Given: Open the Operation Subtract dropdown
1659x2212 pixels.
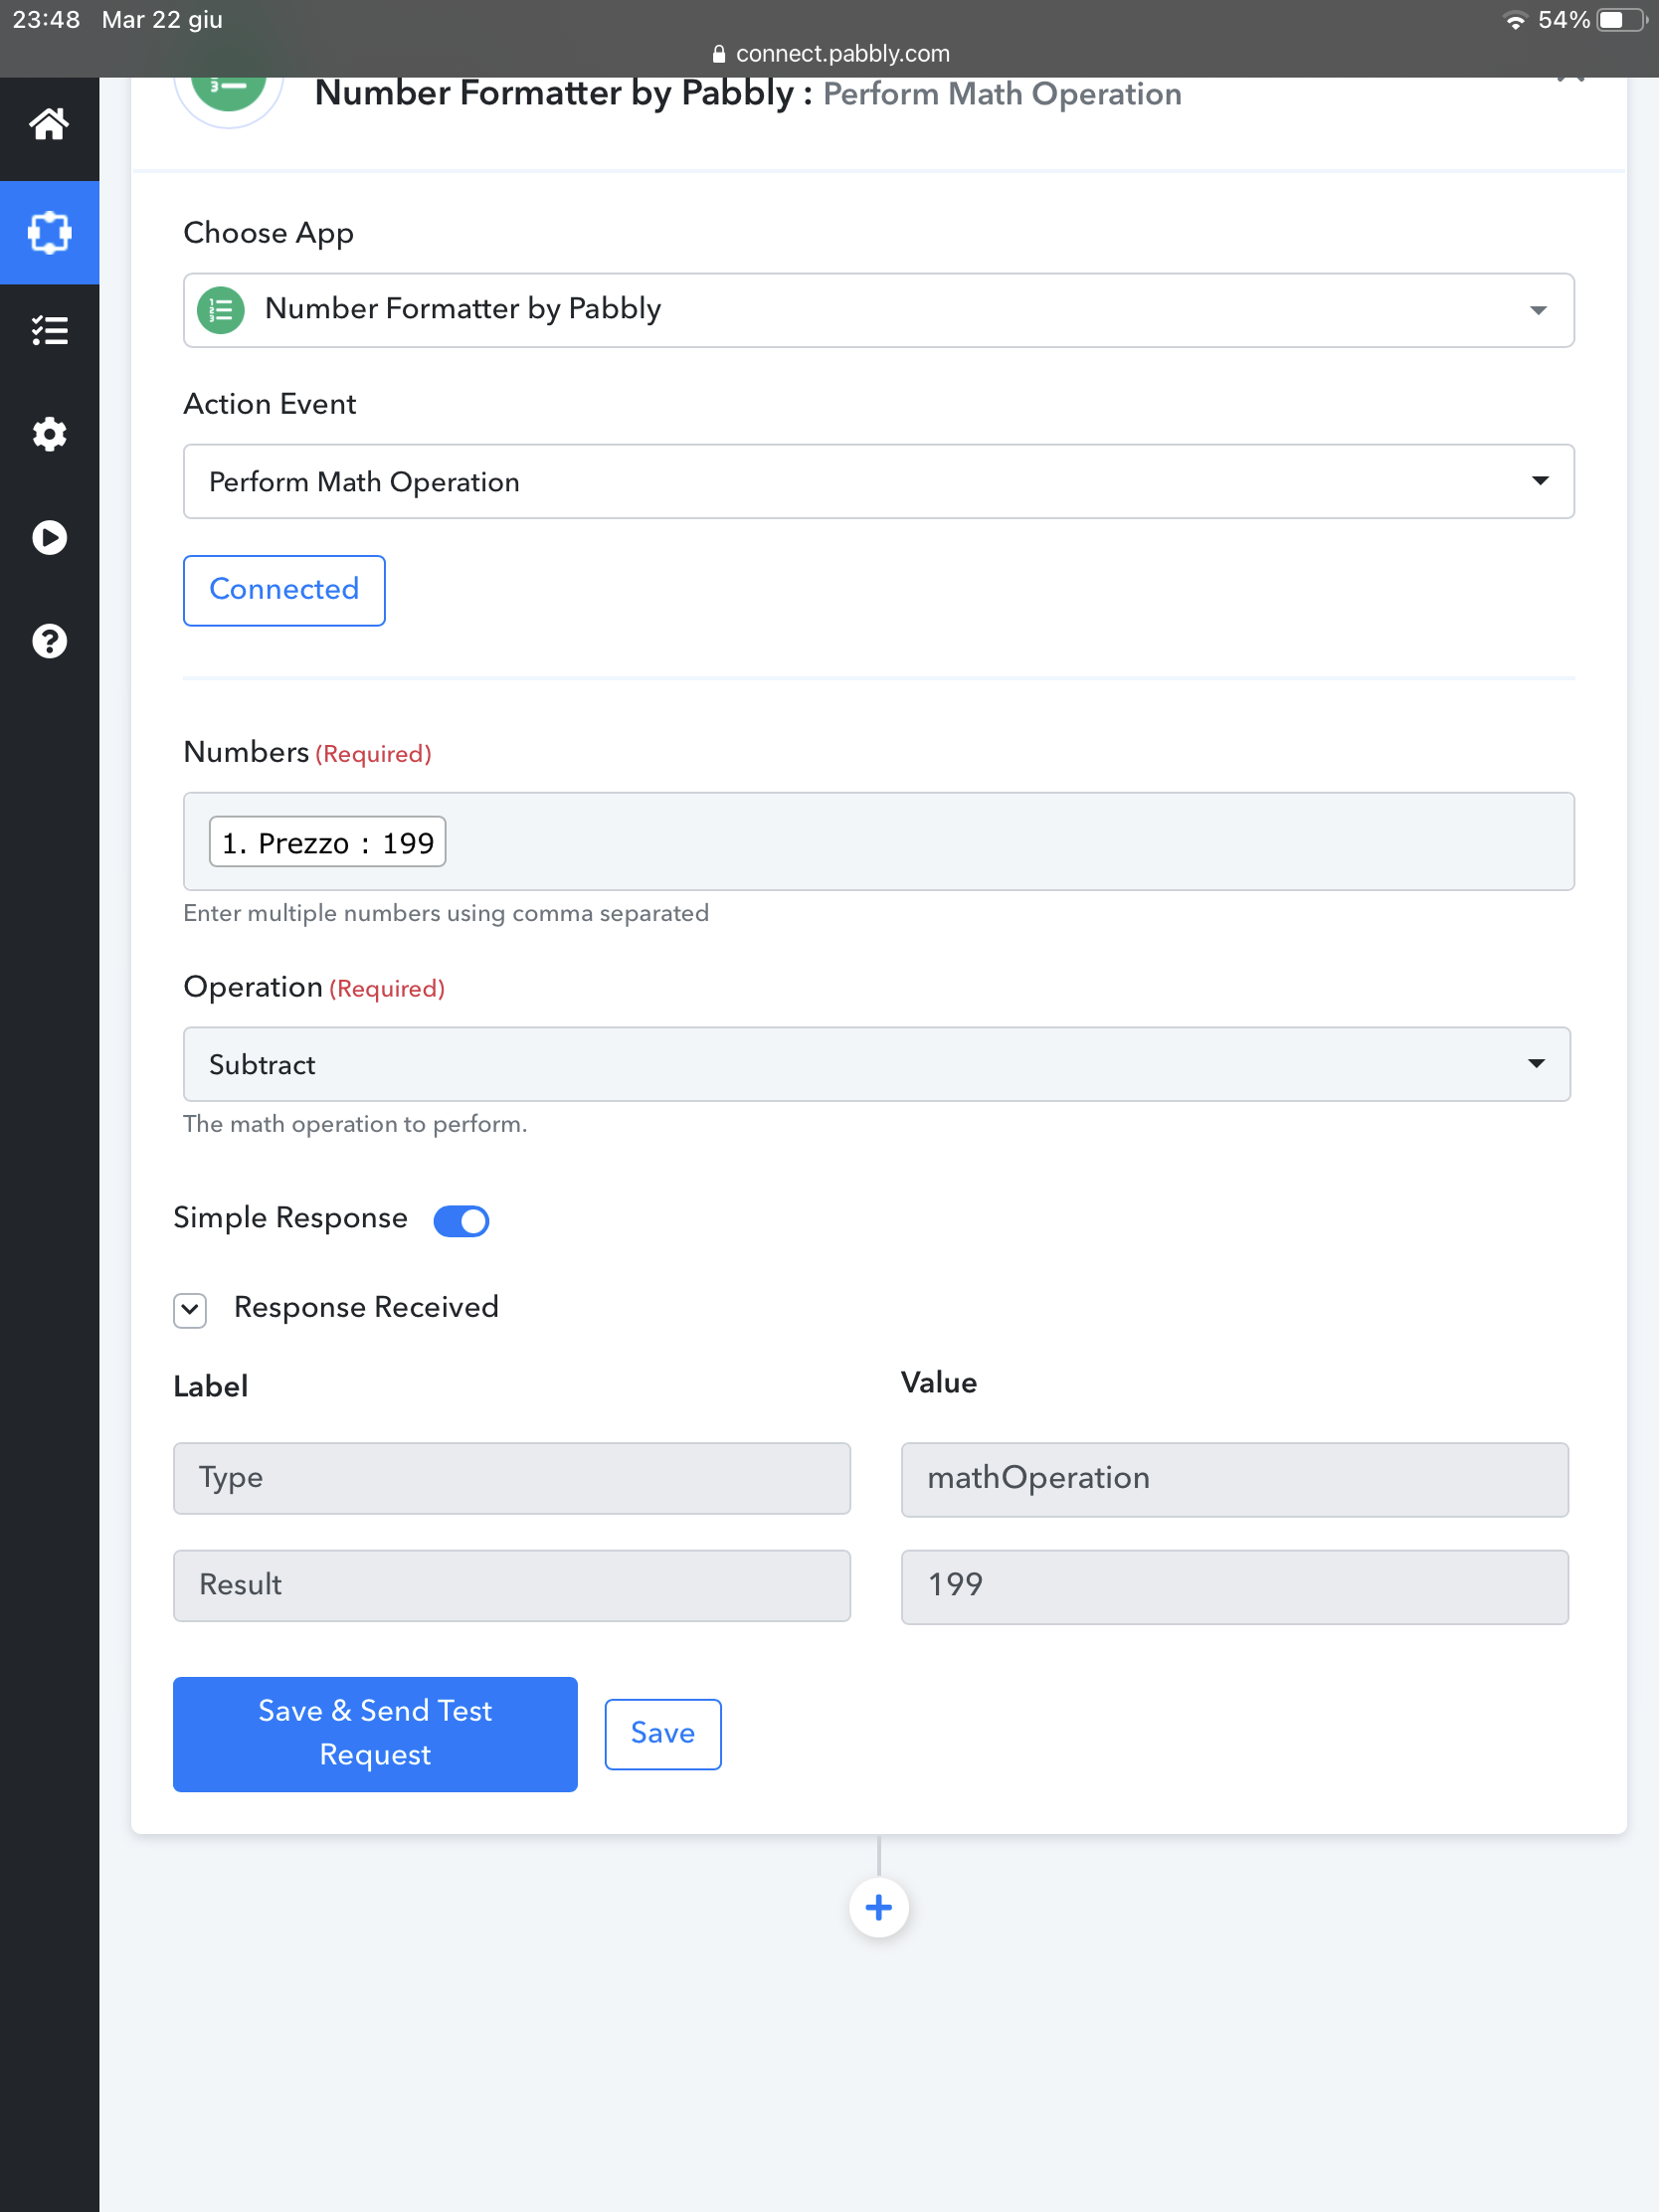Looking at the screenshot, I should [x=876, y=1064].
